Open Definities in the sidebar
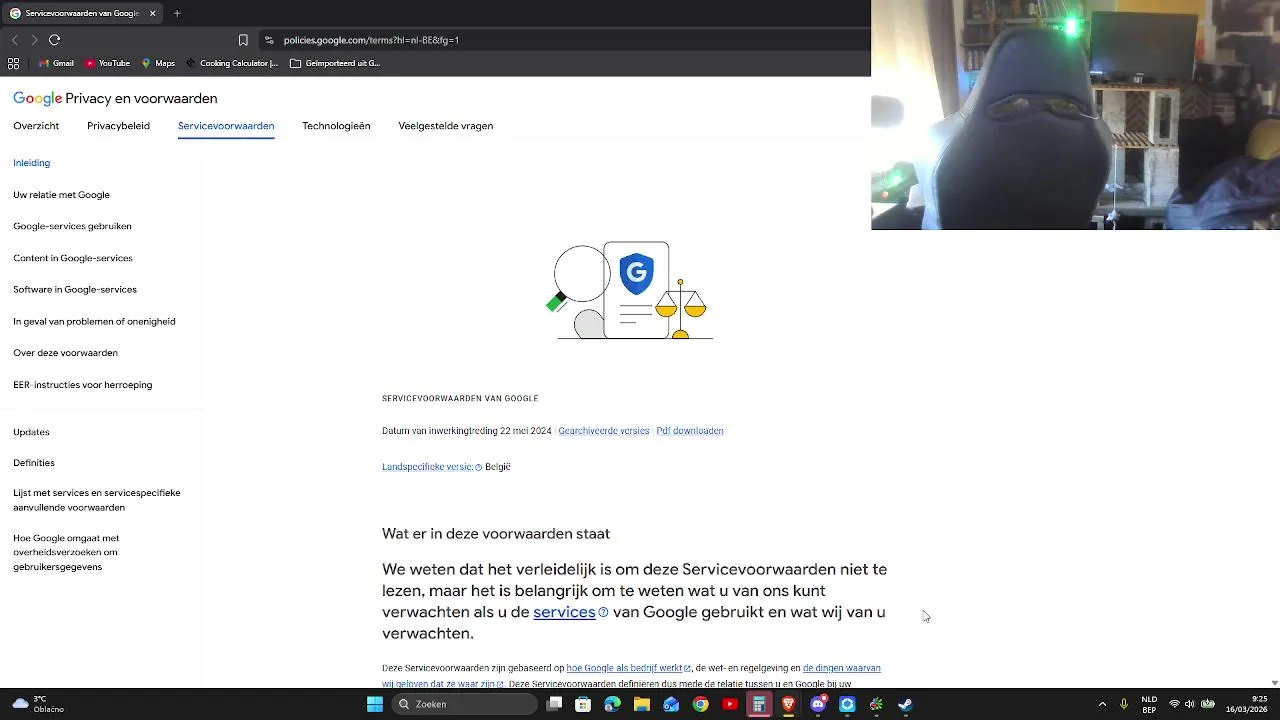1280x720 pixels. (x=34, y=463)
